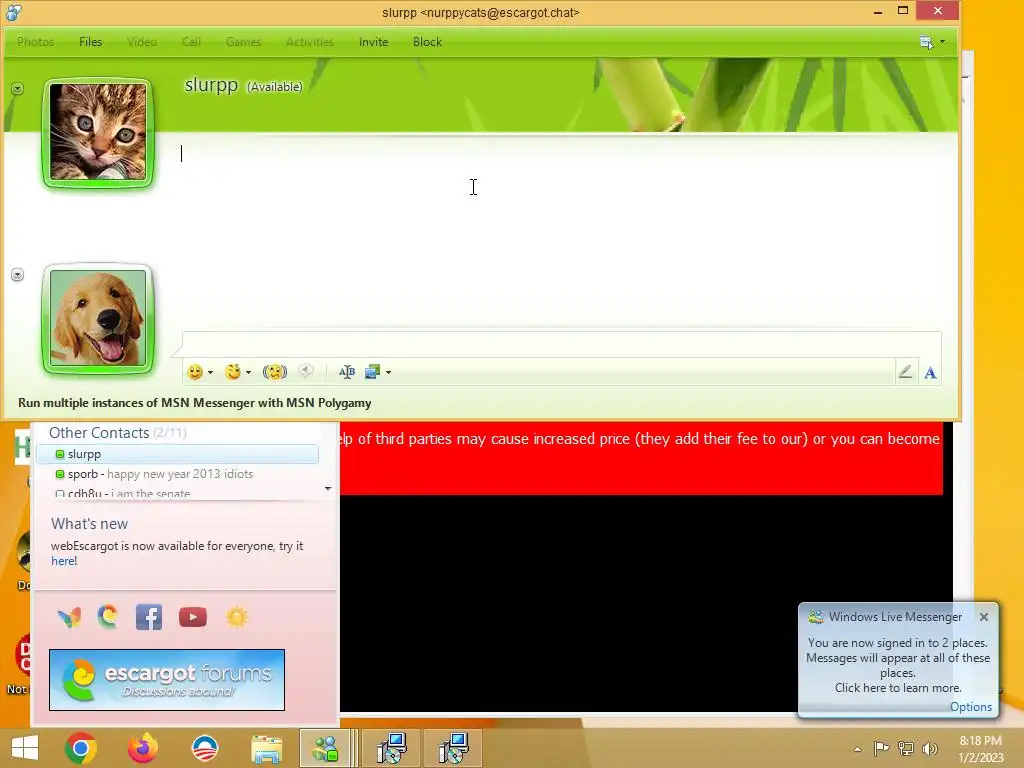Switch to Messenger taskbar button
Viewport: 1024px width, 768px height.
[x=325, y=748]
